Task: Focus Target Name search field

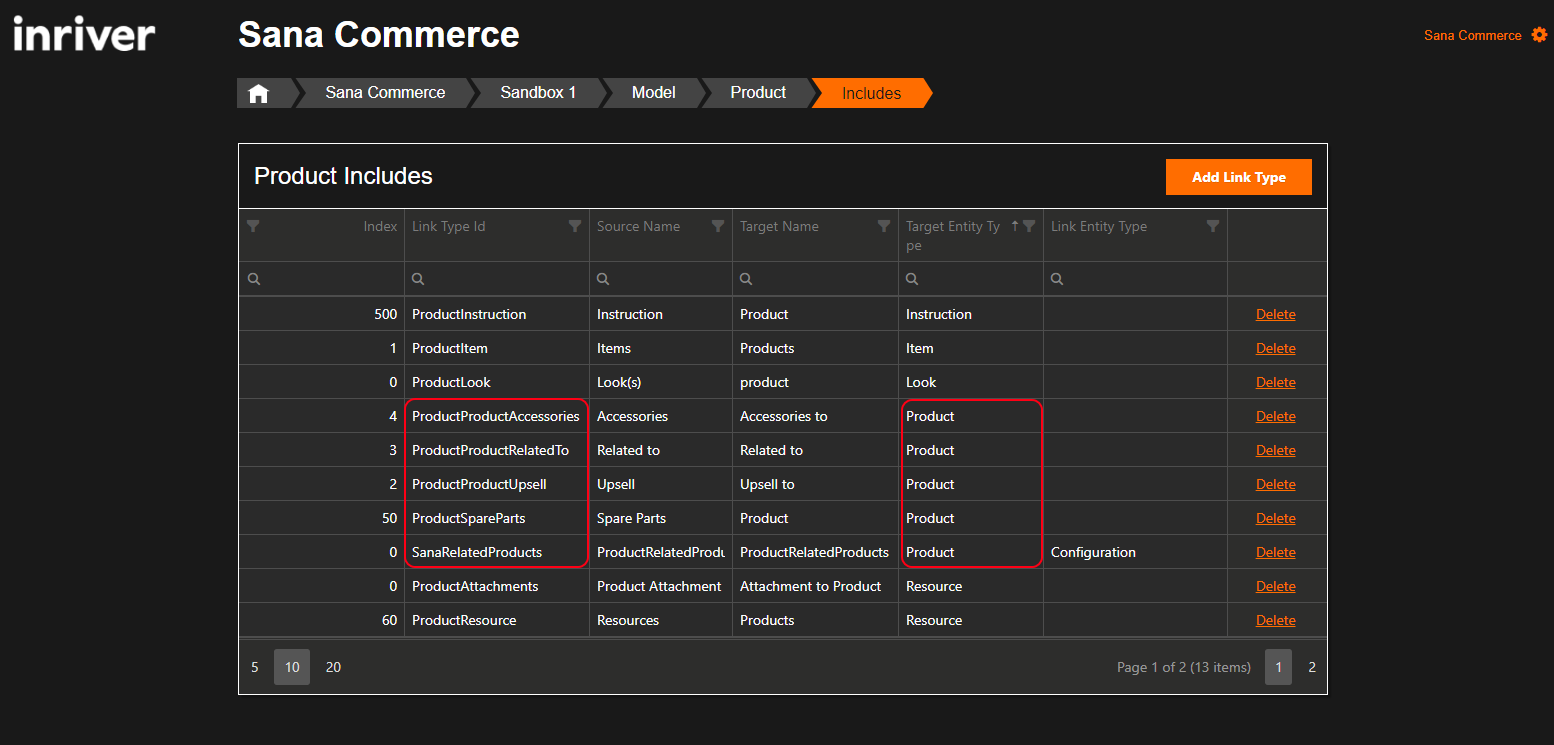Action: [816, 279]
